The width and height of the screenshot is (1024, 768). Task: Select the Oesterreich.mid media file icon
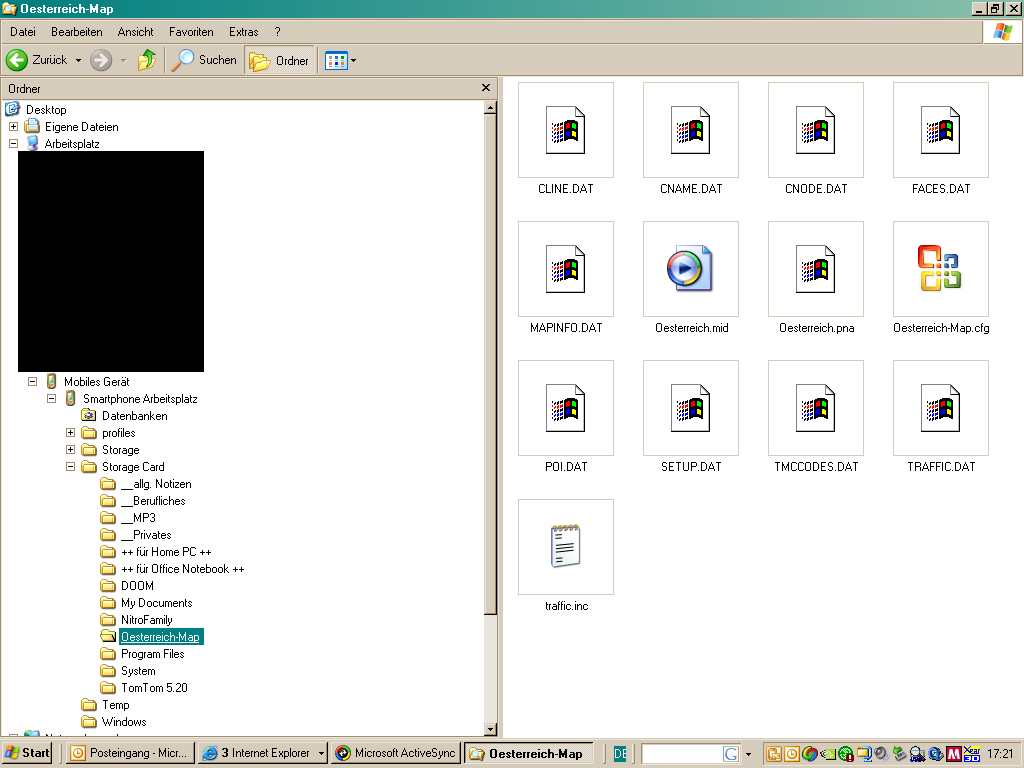click(691, 269)
